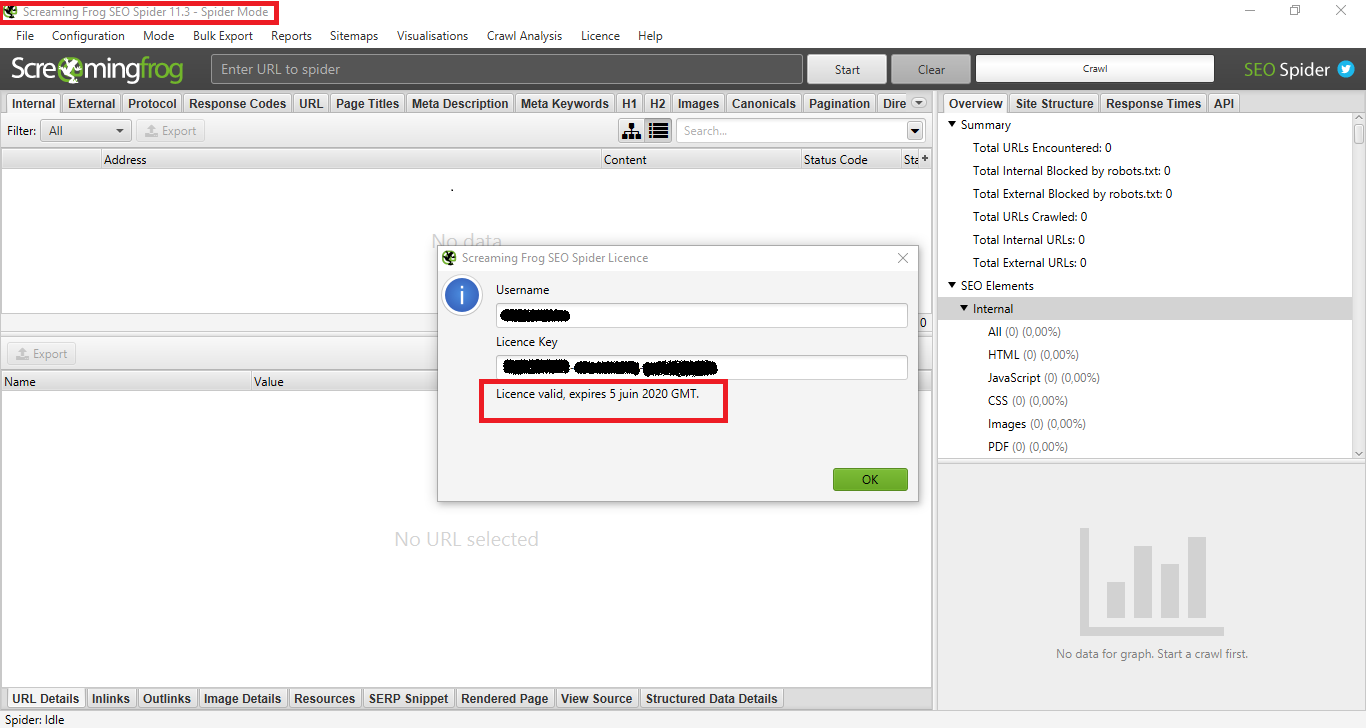Click the Export icon next to the Filter dropdown
Screen dimensions: 1366x728
[x=170, y=130]
